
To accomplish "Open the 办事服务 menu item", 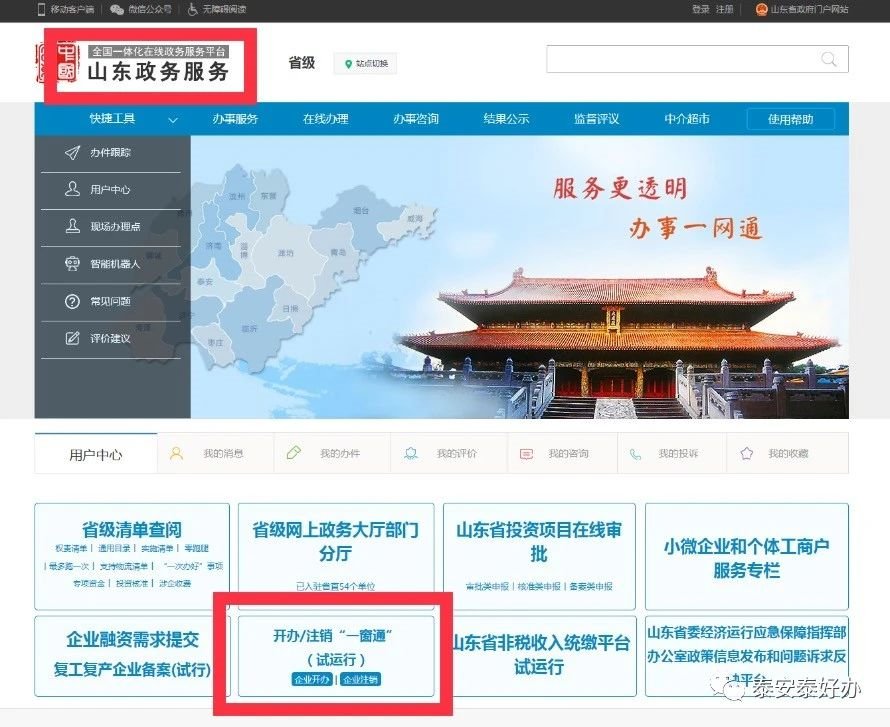I will 235,119.
